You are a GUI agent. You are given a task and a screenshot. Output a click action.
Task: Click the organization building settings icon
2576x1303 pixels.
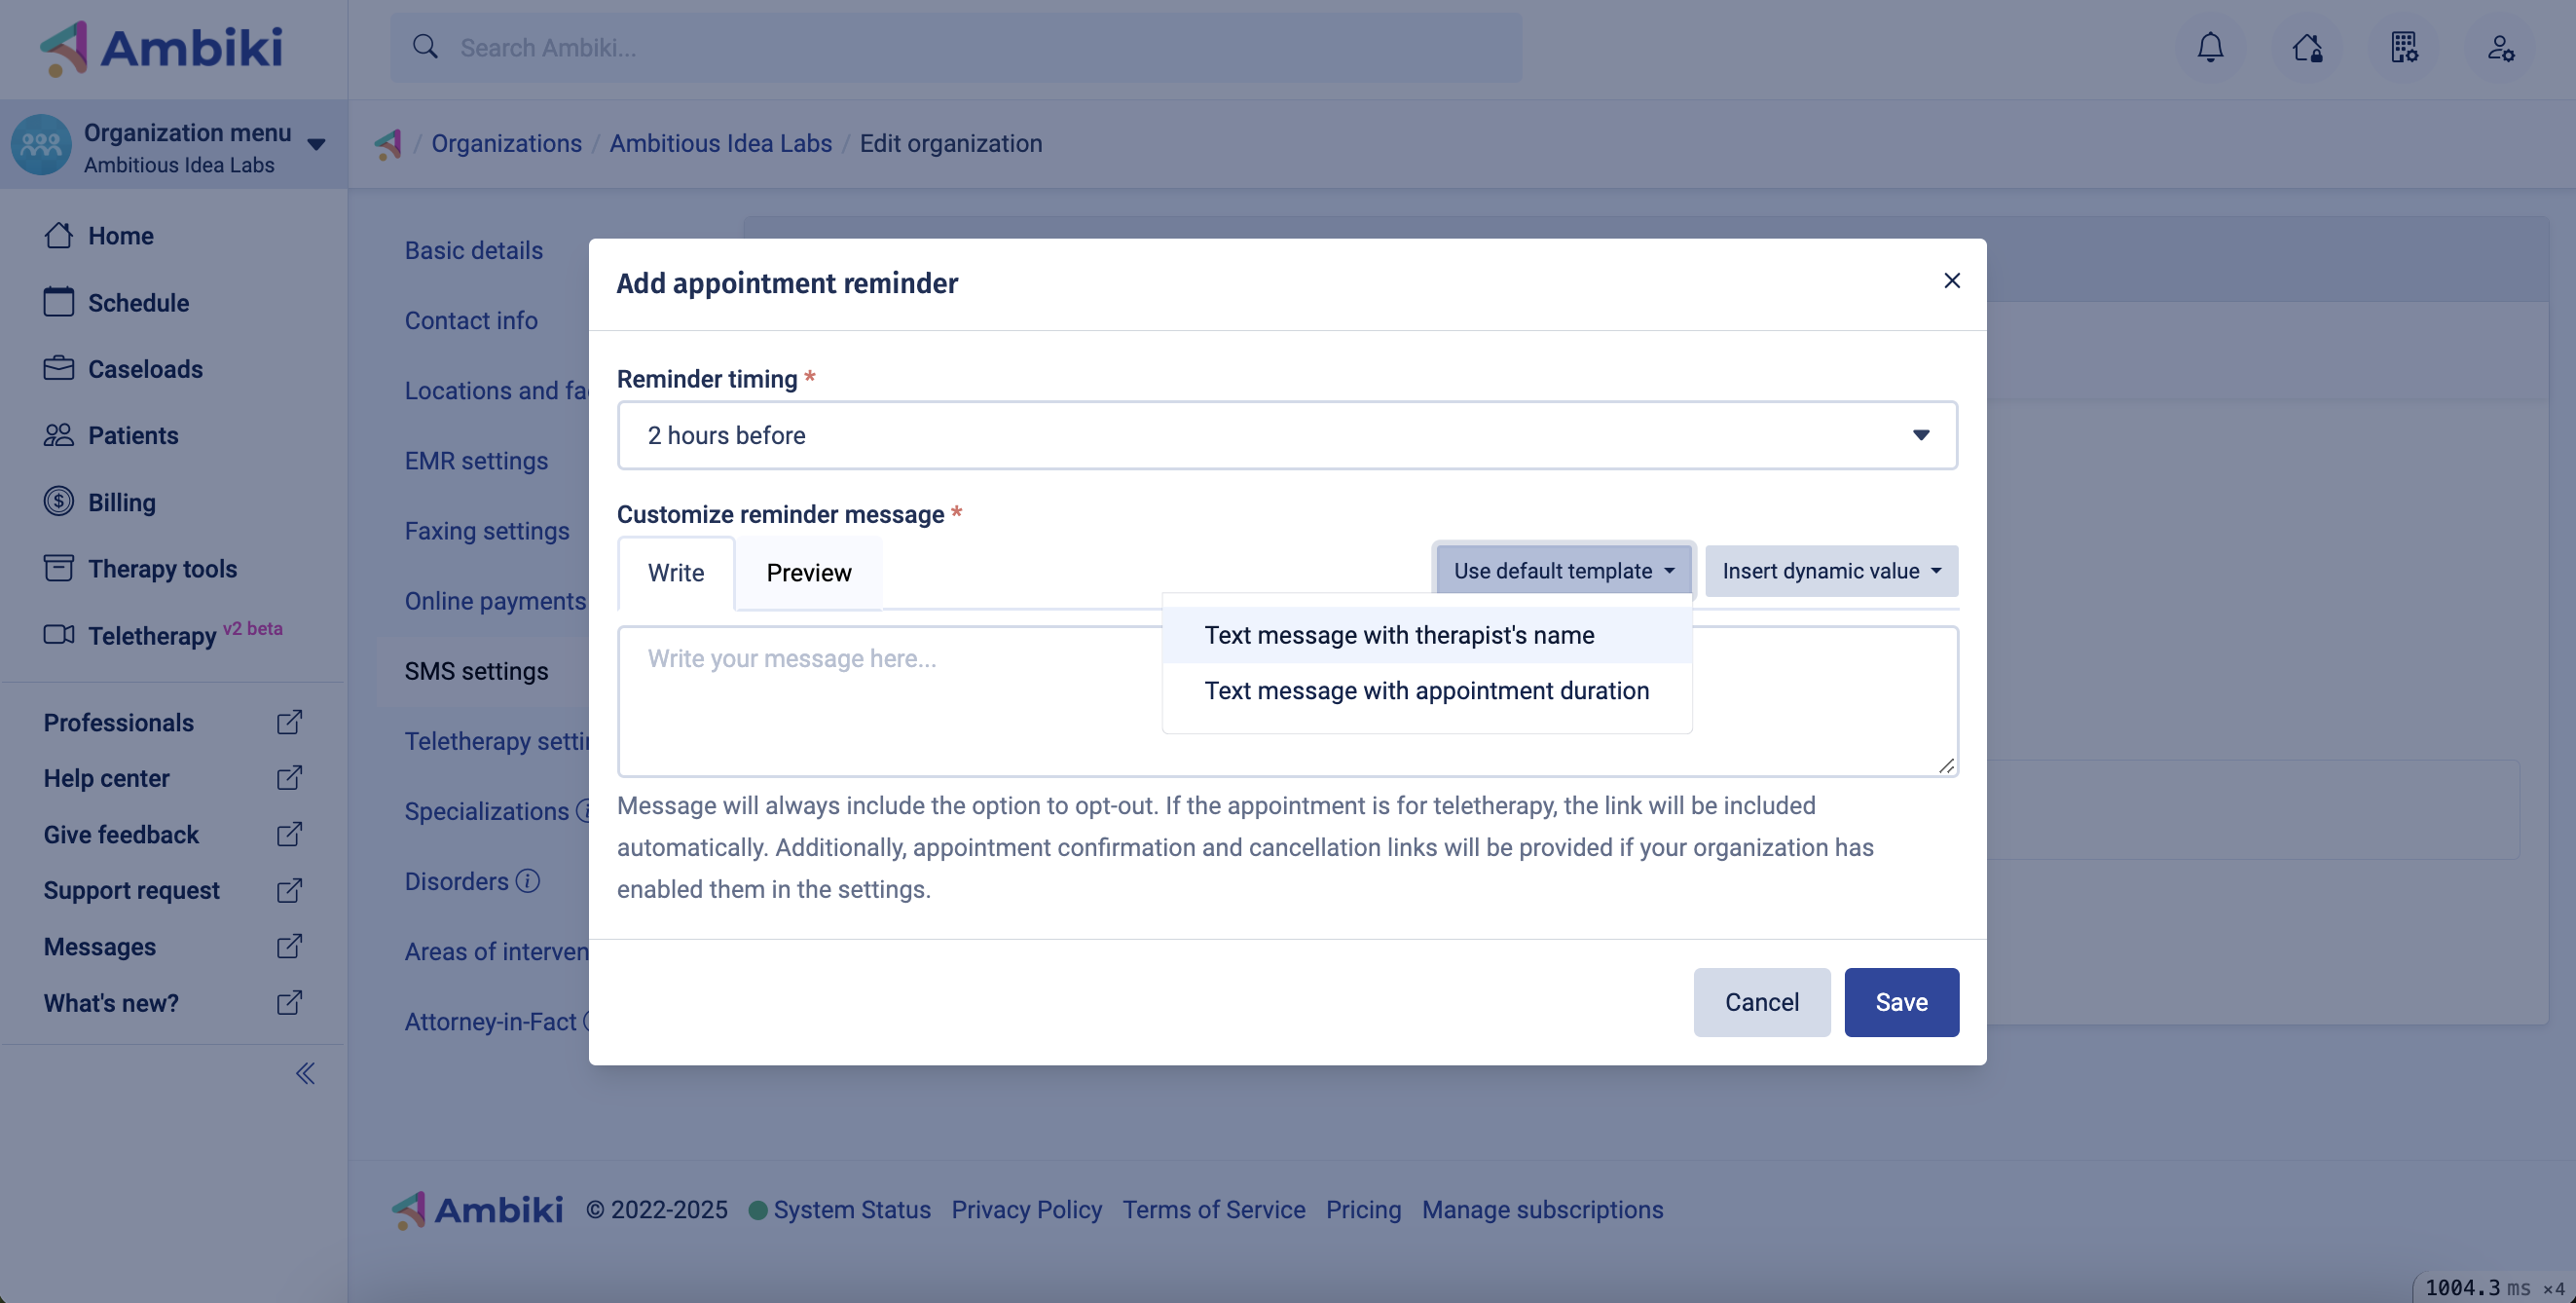tap(2404, 47)
